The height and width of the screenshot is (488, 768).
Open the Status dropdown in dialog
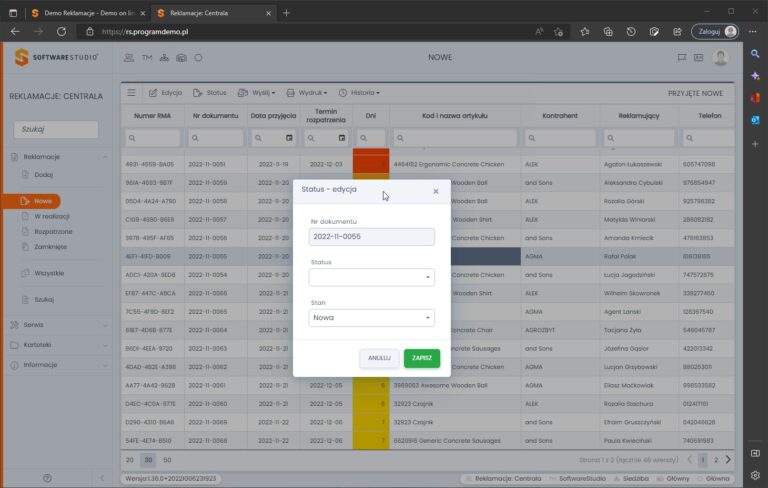(x=371, y=277)
